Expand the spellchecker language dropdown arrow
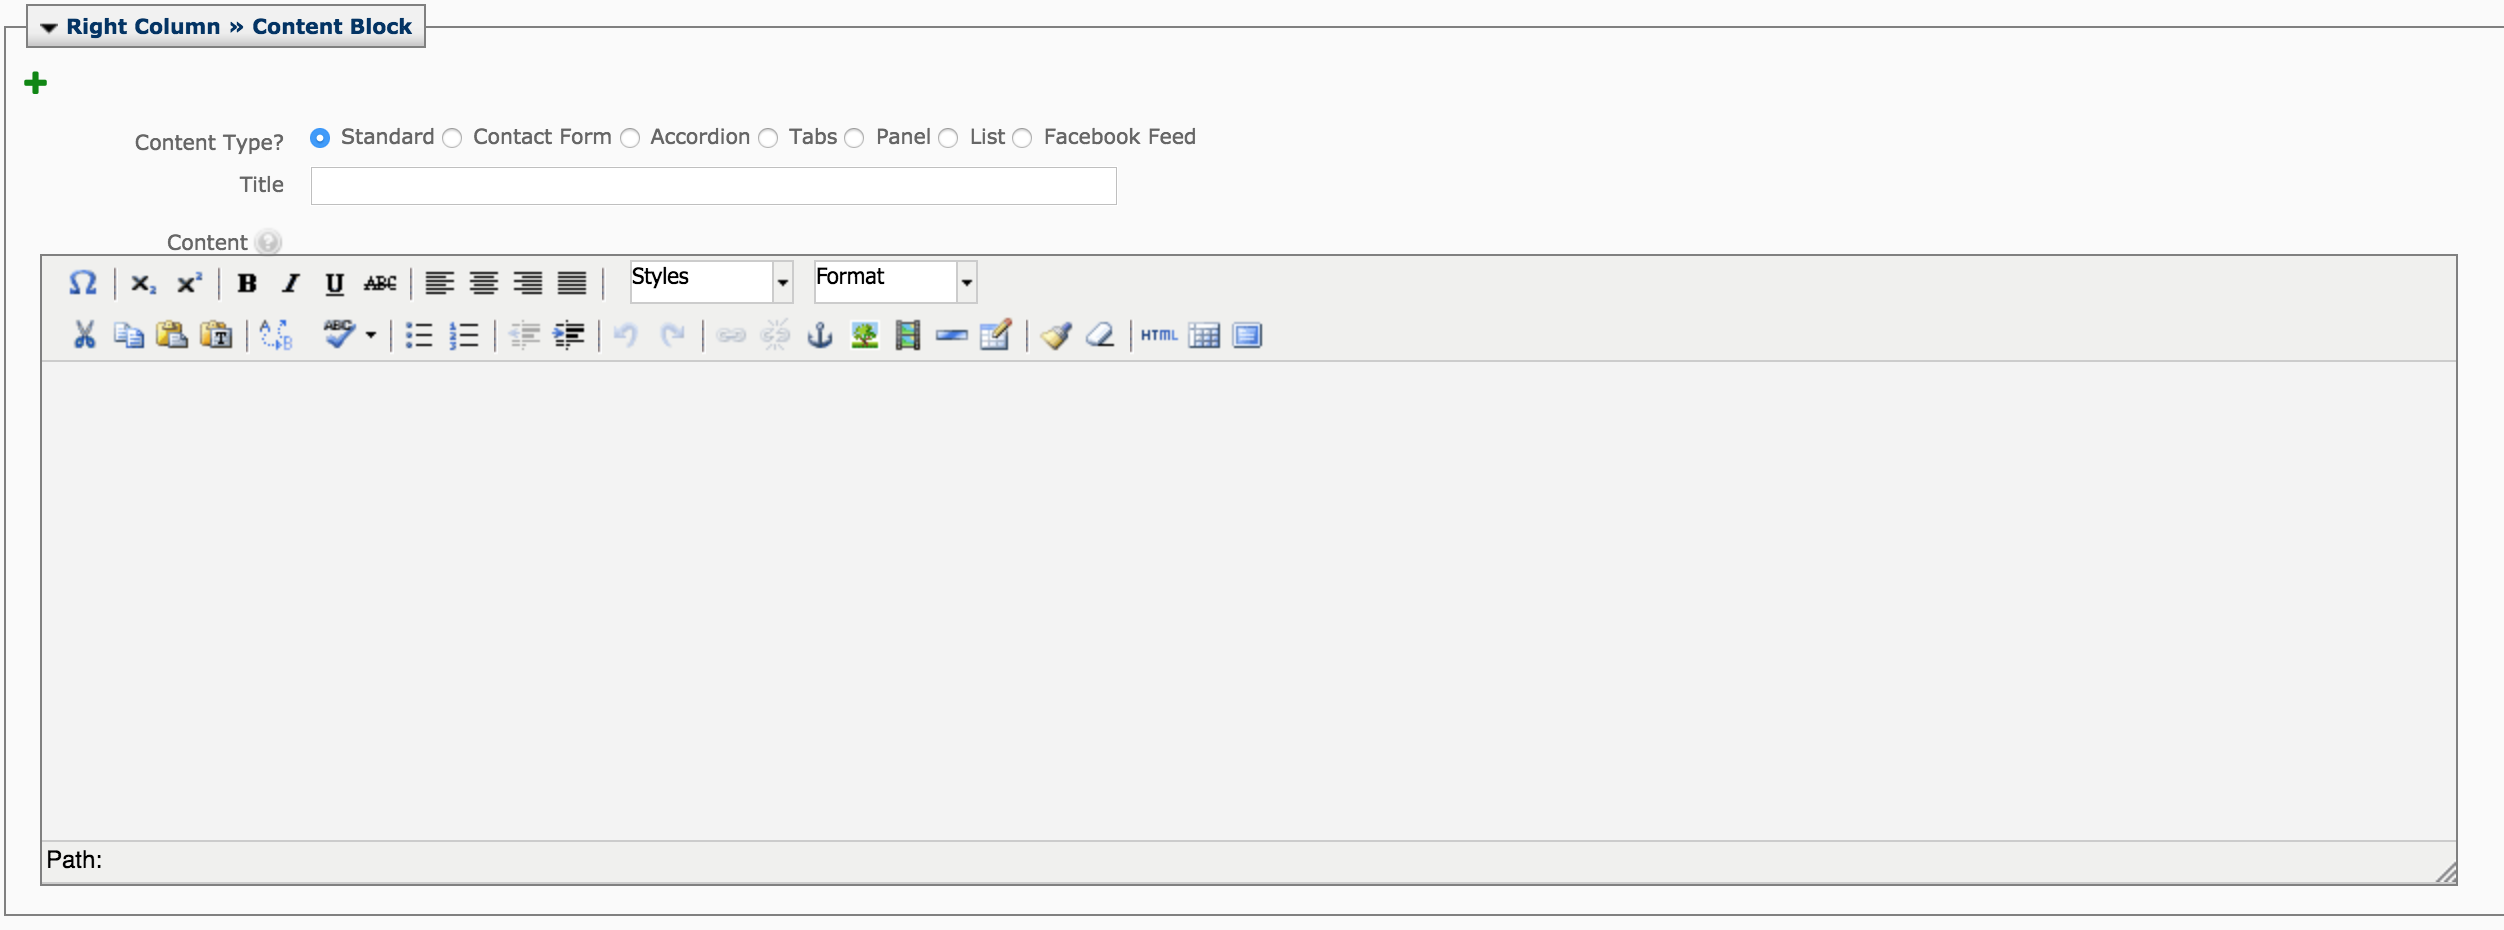Screen dimensions: 2504x930 pos(371,335)
